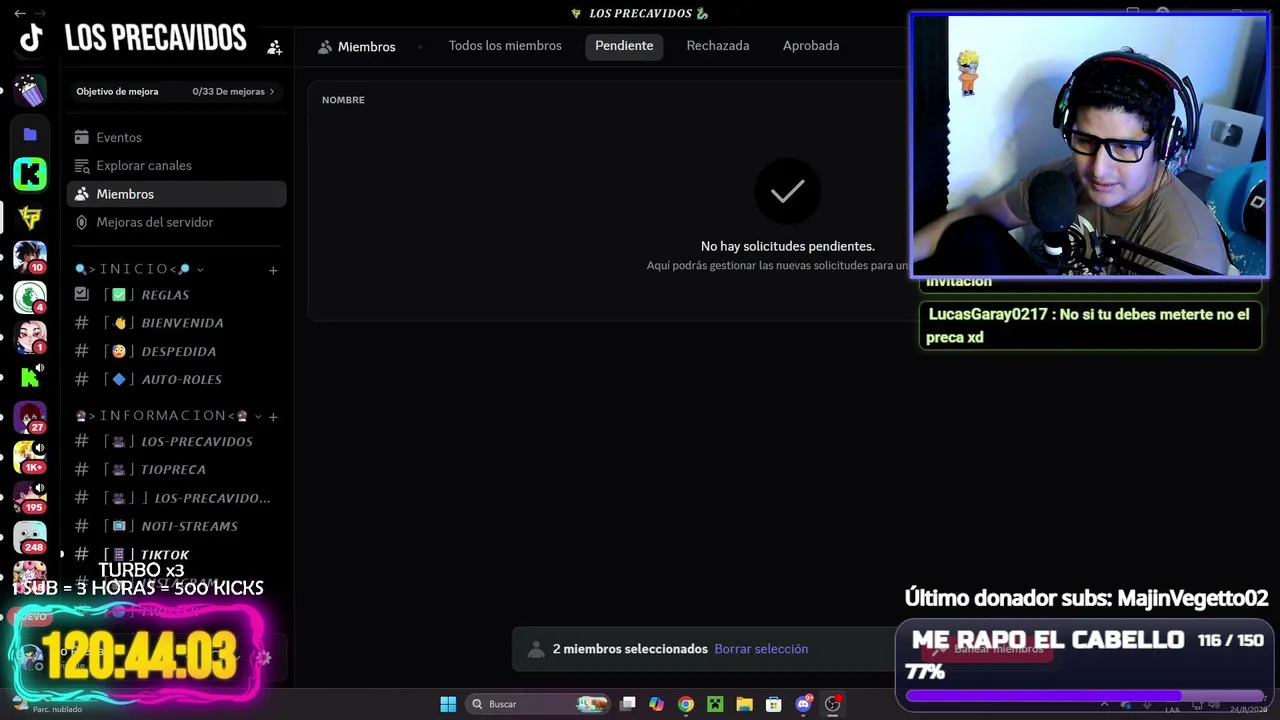Open Windows Start menu

[x=448, y=704]
